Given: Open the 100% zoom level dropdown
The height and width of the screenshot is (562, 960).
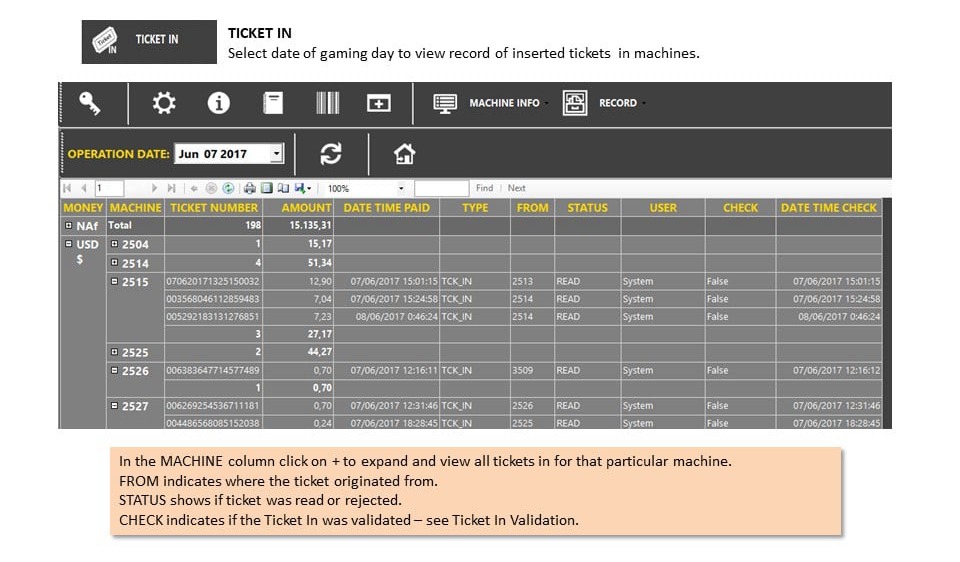Looking at the screenshot, I should 401,188.
